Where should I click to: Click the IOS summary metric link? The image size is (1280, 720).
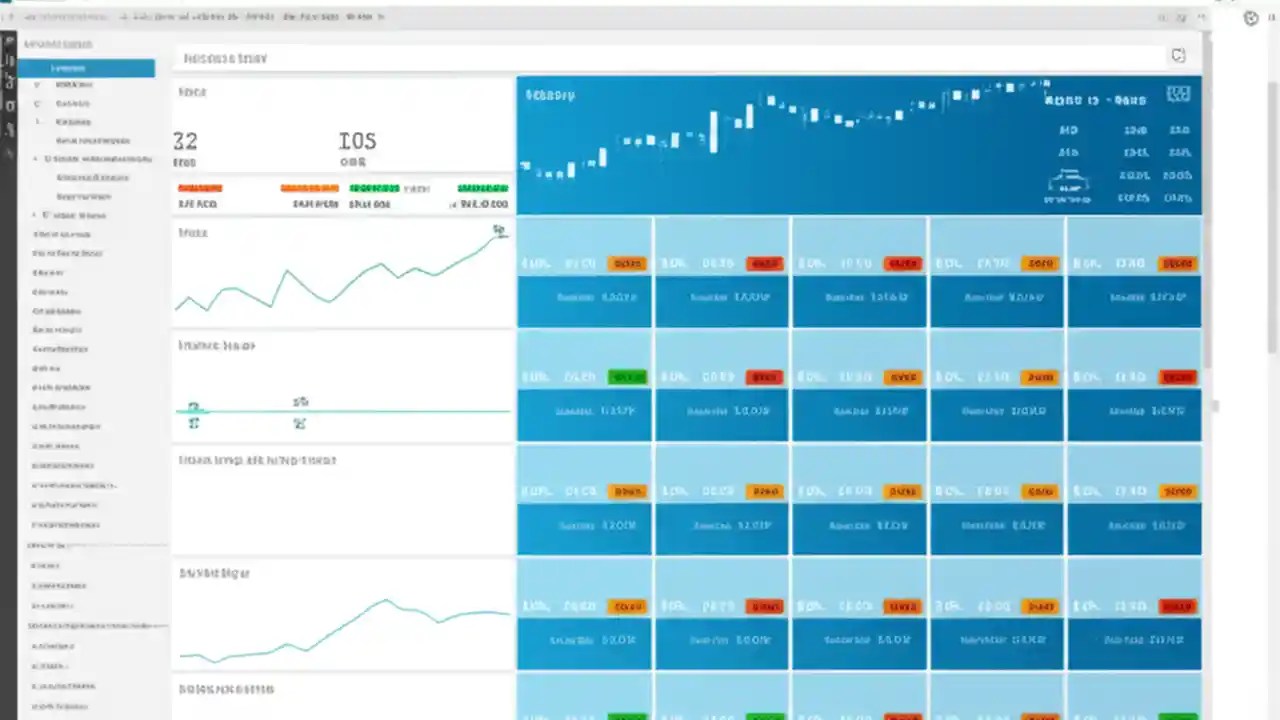(x=357, y=142)
